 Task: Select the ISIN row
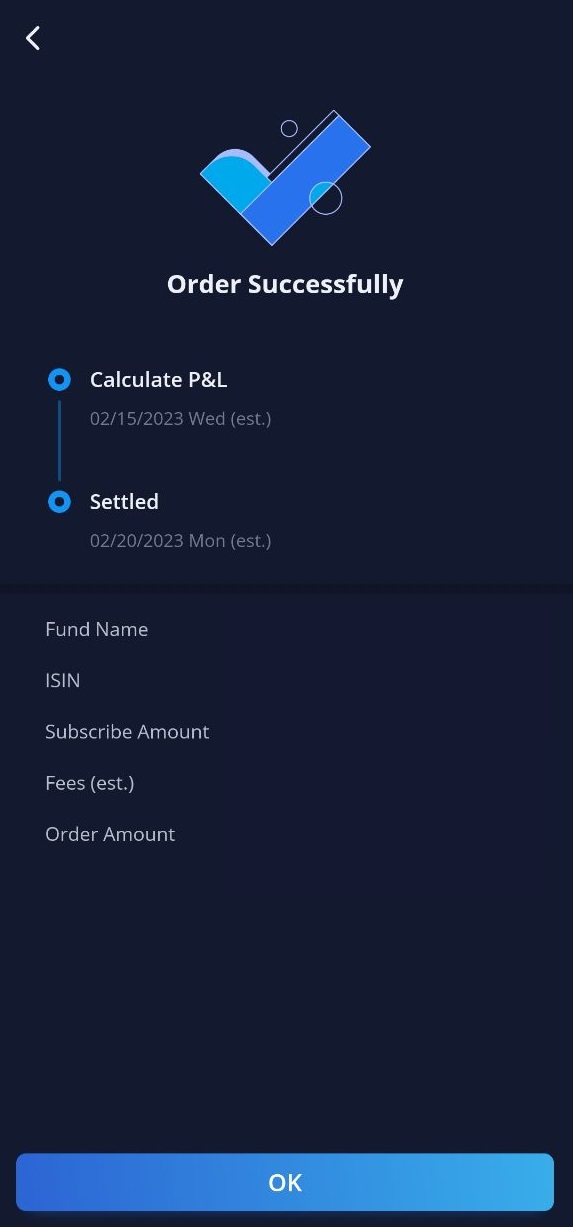[286, 680]
